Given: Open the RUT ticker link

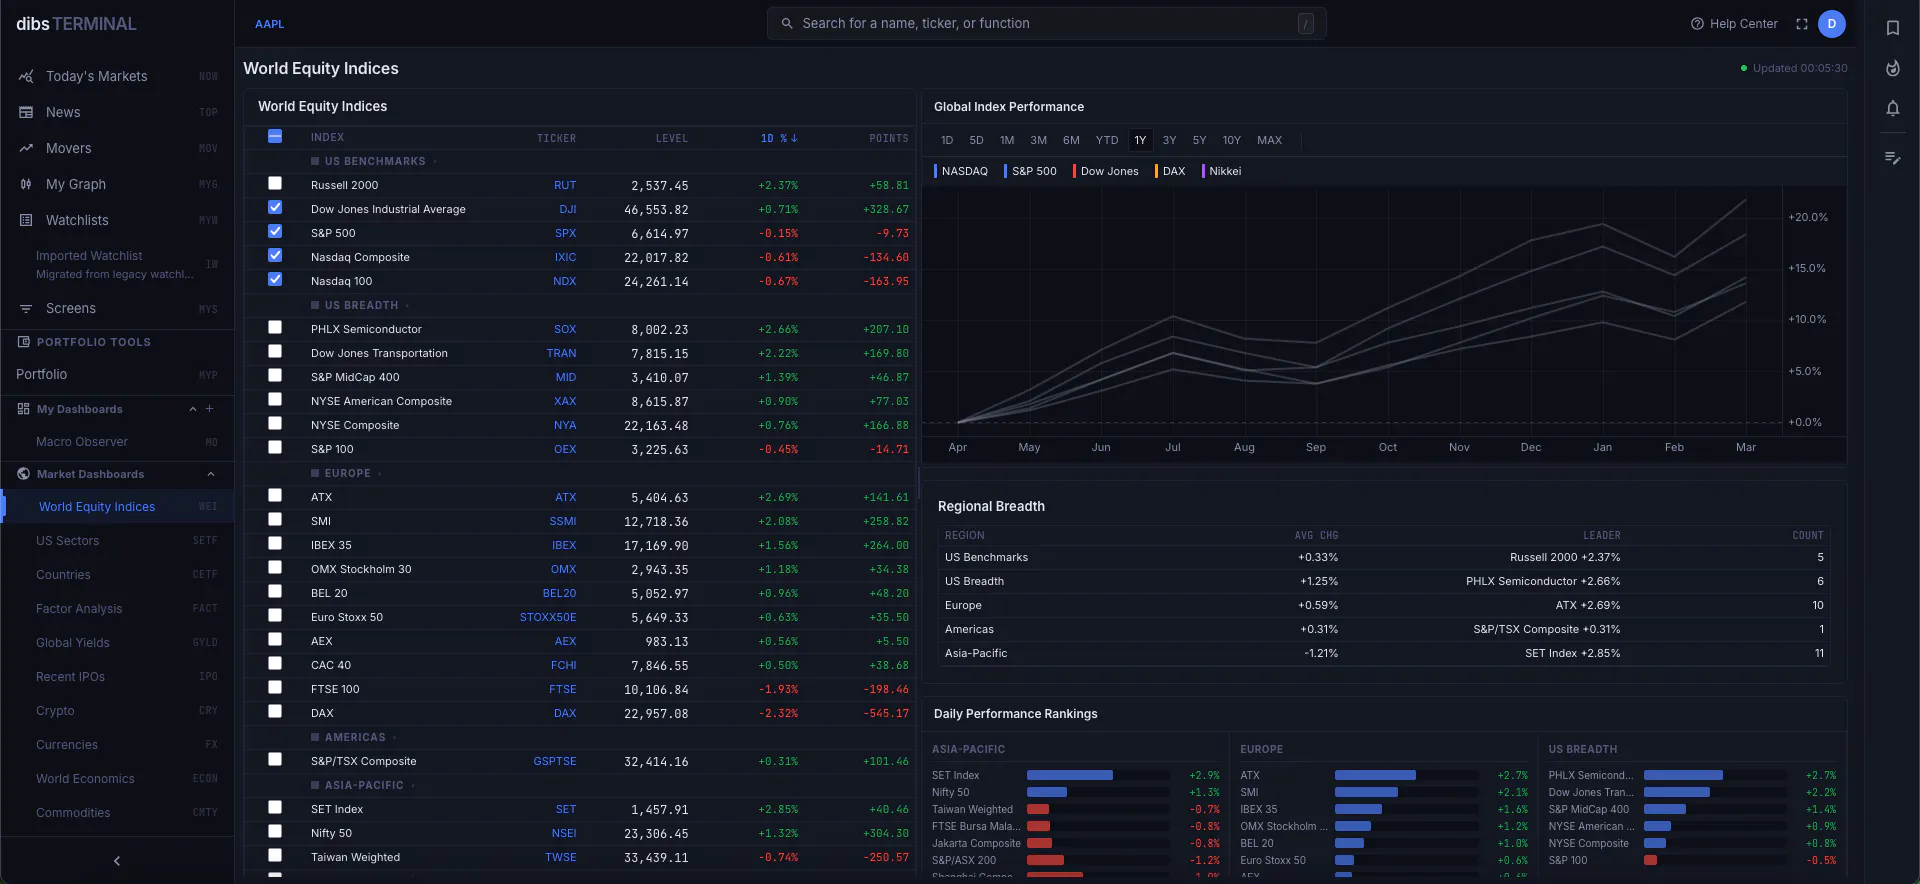Looking at the screenshot, I should 565,185.
